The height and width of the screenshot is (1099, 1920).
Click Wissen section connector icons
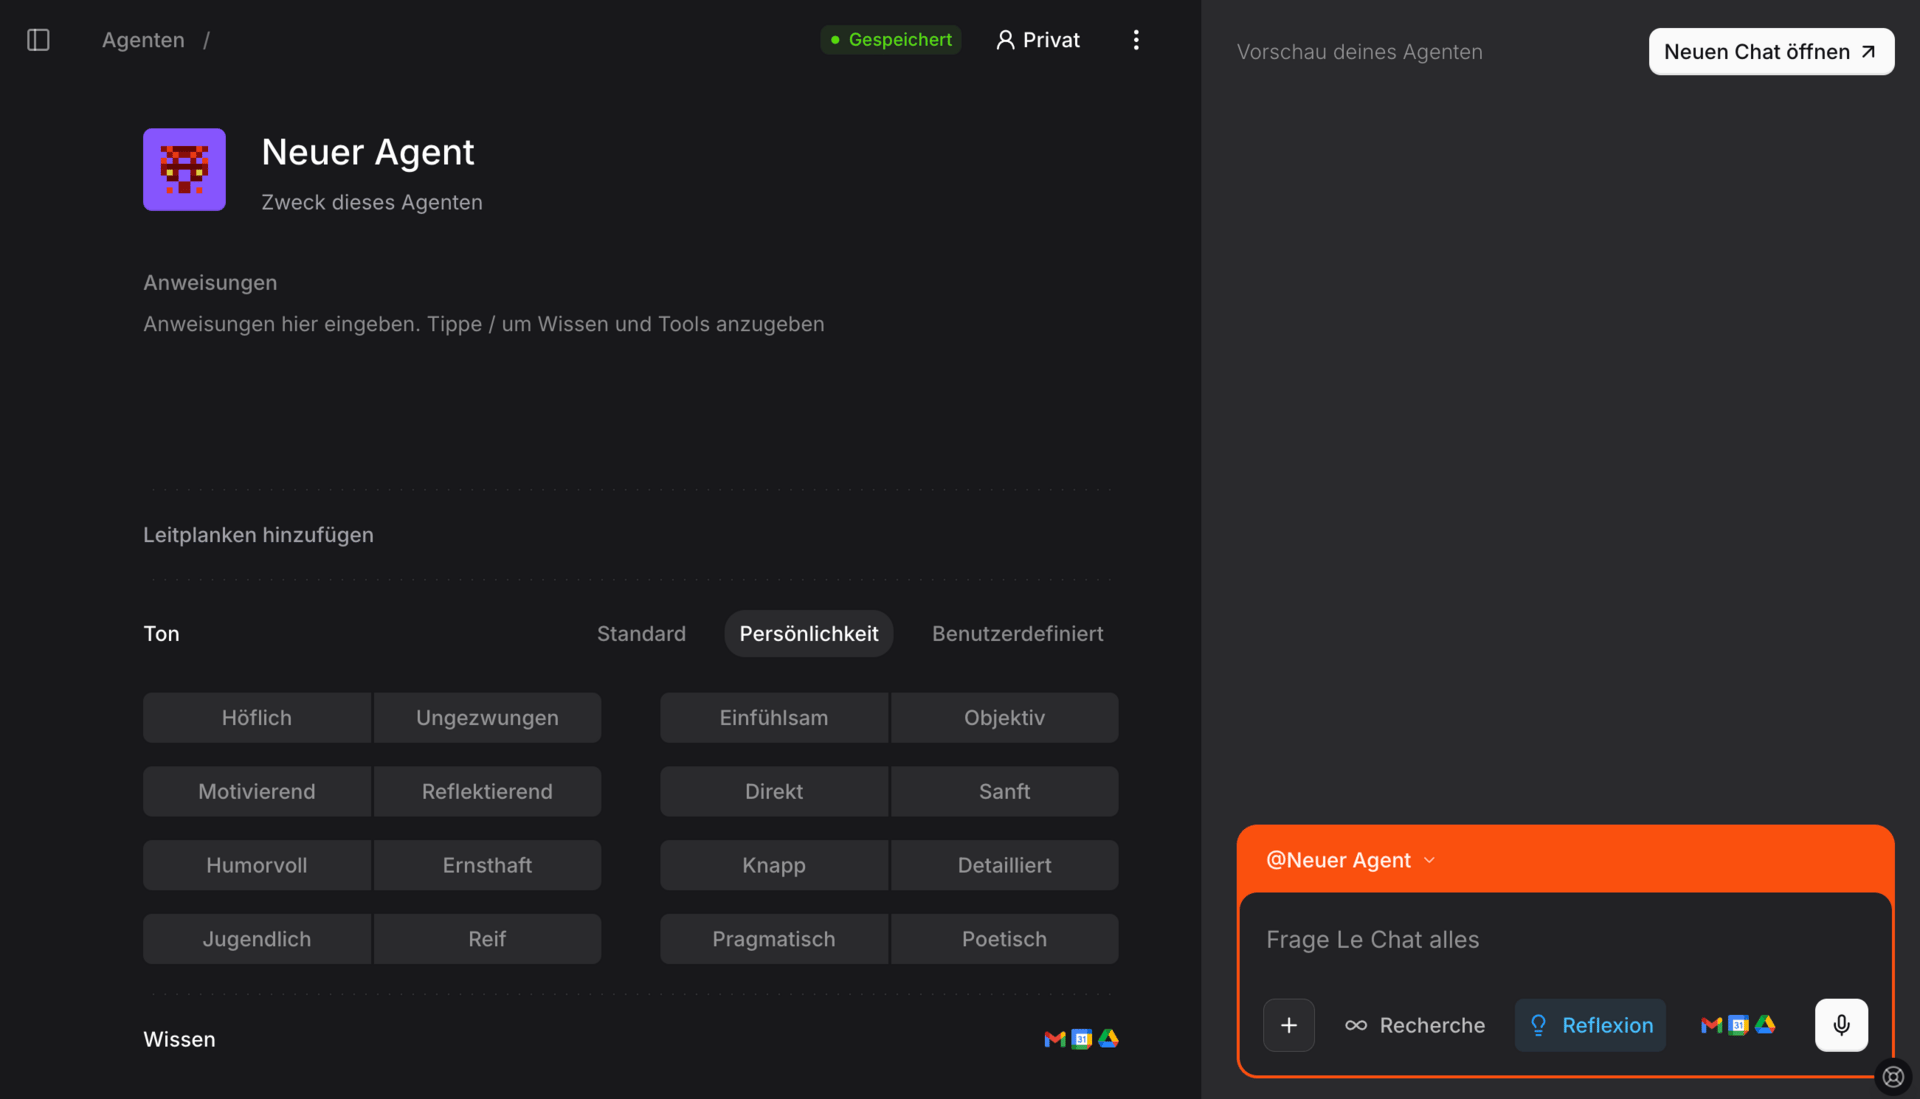(x=1081, y=1039)
